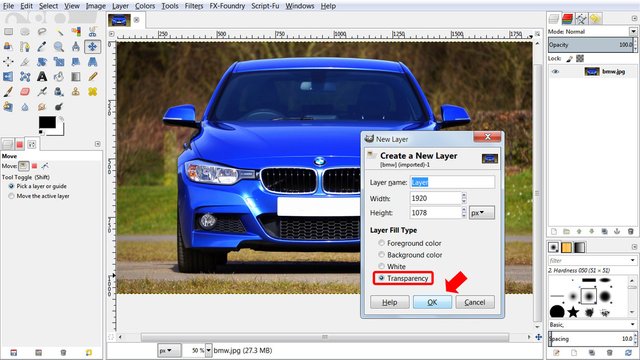Open the File menu
Screen dimensions: 640x360
(8, 6)
